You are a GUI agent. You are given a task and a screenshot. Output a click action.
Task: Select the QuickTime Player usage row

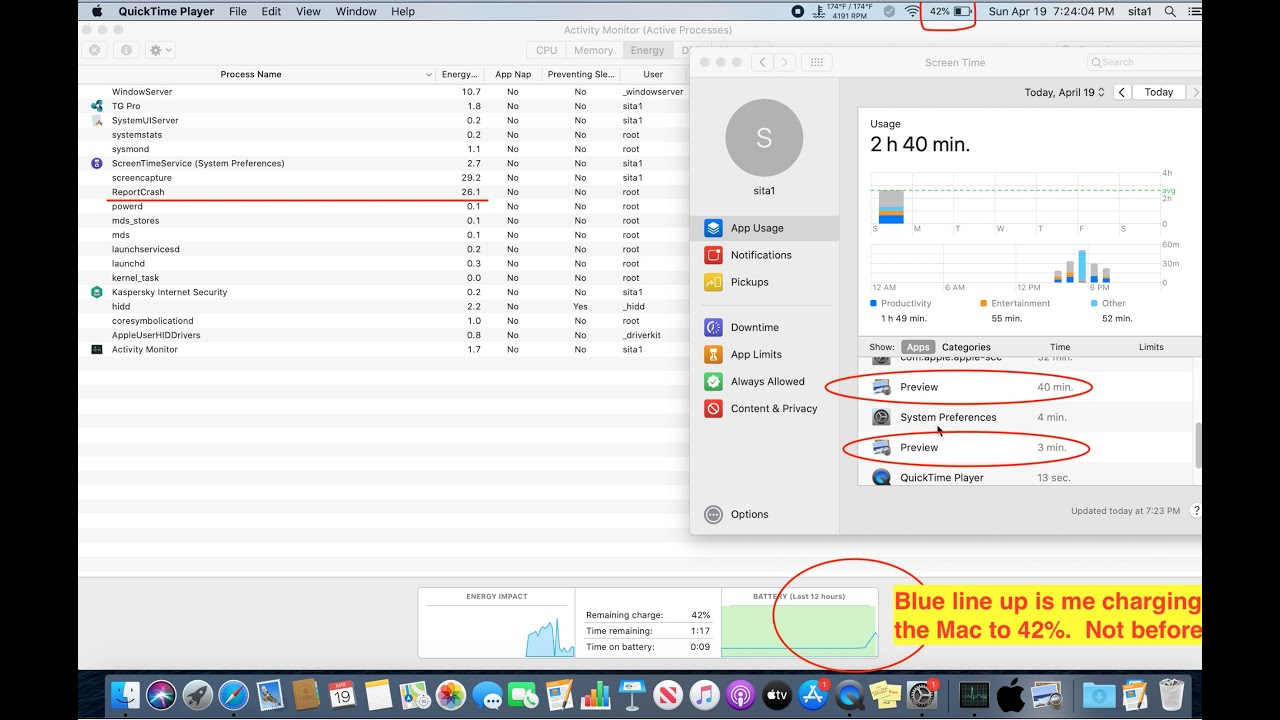1026,477
